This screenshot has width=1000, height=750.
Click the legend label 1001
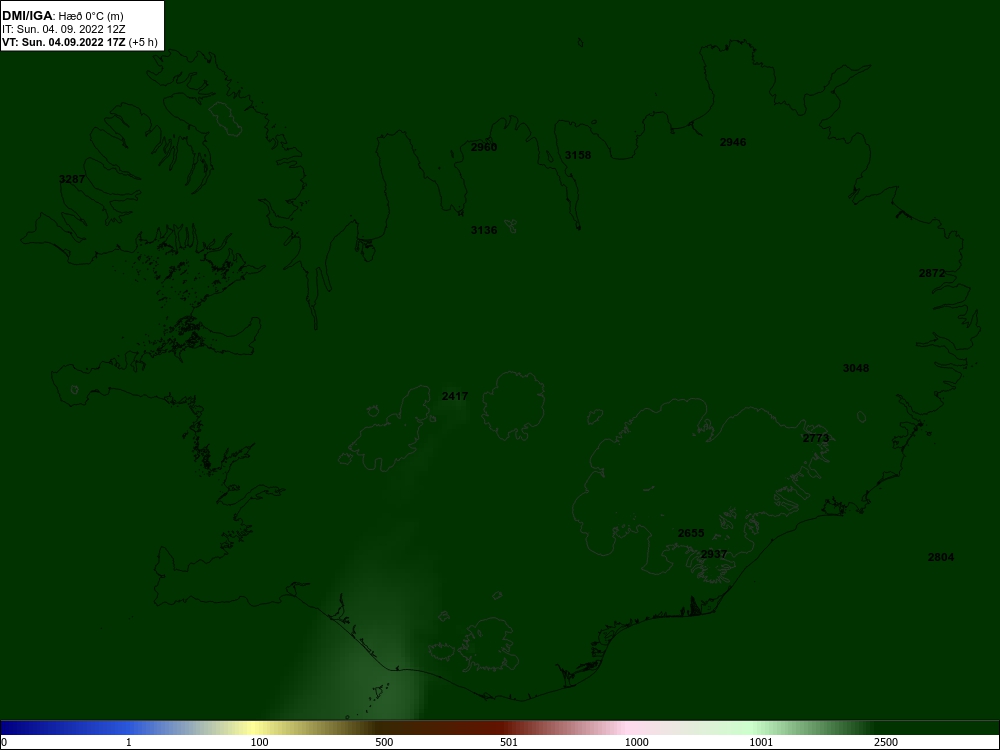pyautogui.click(x=761, y=742)
